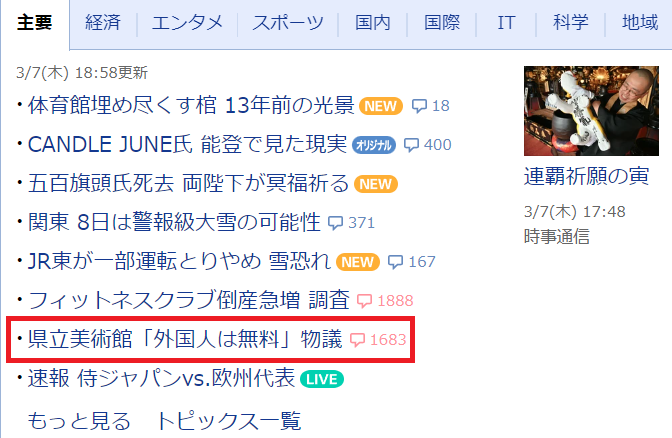Open 関東 8日は警報級大雪の可能性 article
672x438 pixels.
pyautogui.click(x=174, y=222)
